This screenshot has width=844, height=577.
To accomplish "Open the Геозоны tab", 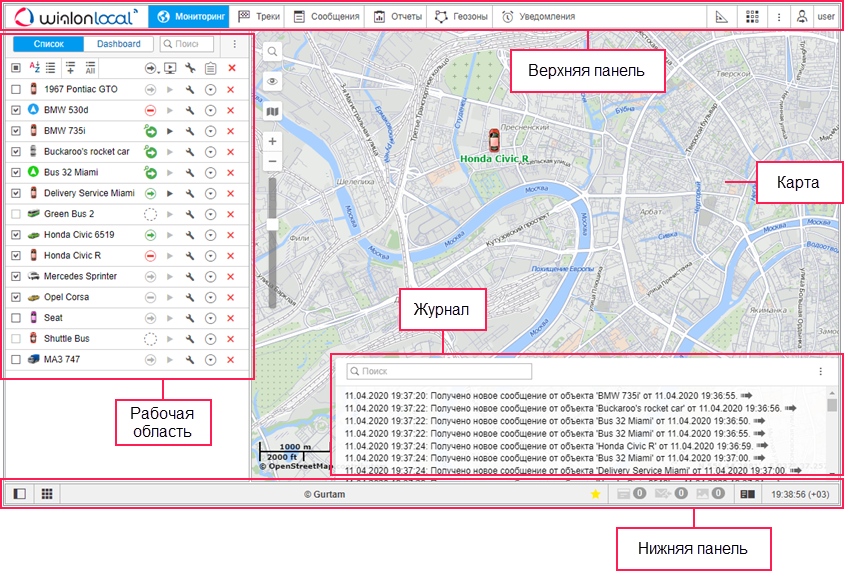I will pos(461,17).
